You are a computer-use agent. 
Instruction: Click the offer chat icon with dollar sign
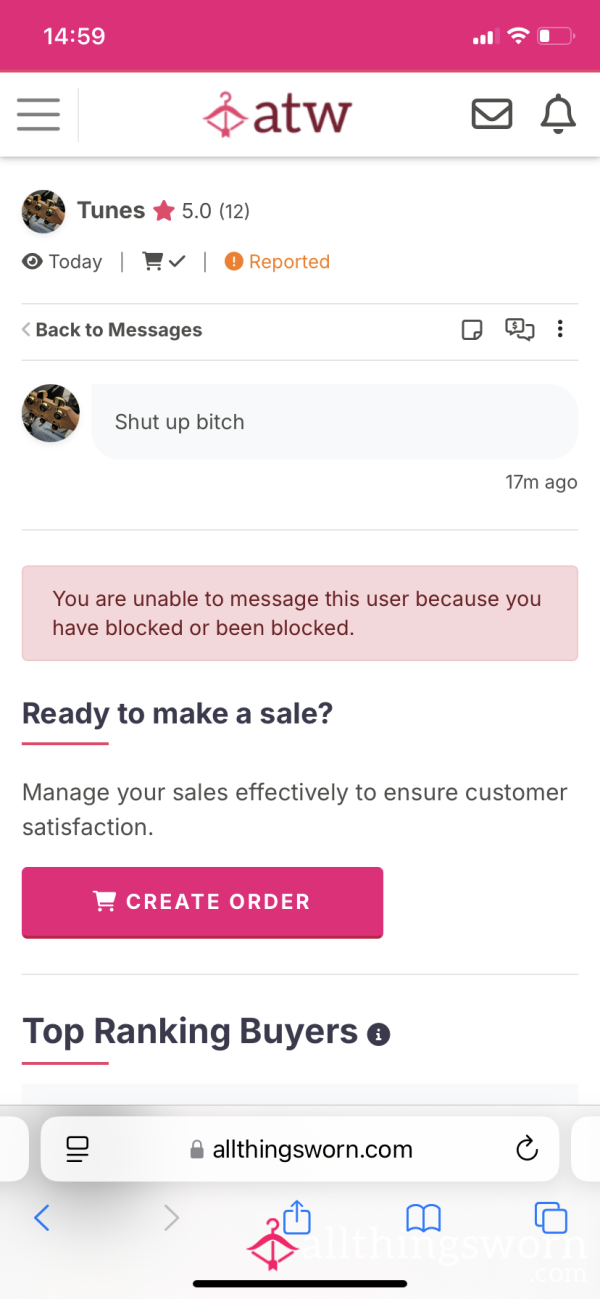520,329
